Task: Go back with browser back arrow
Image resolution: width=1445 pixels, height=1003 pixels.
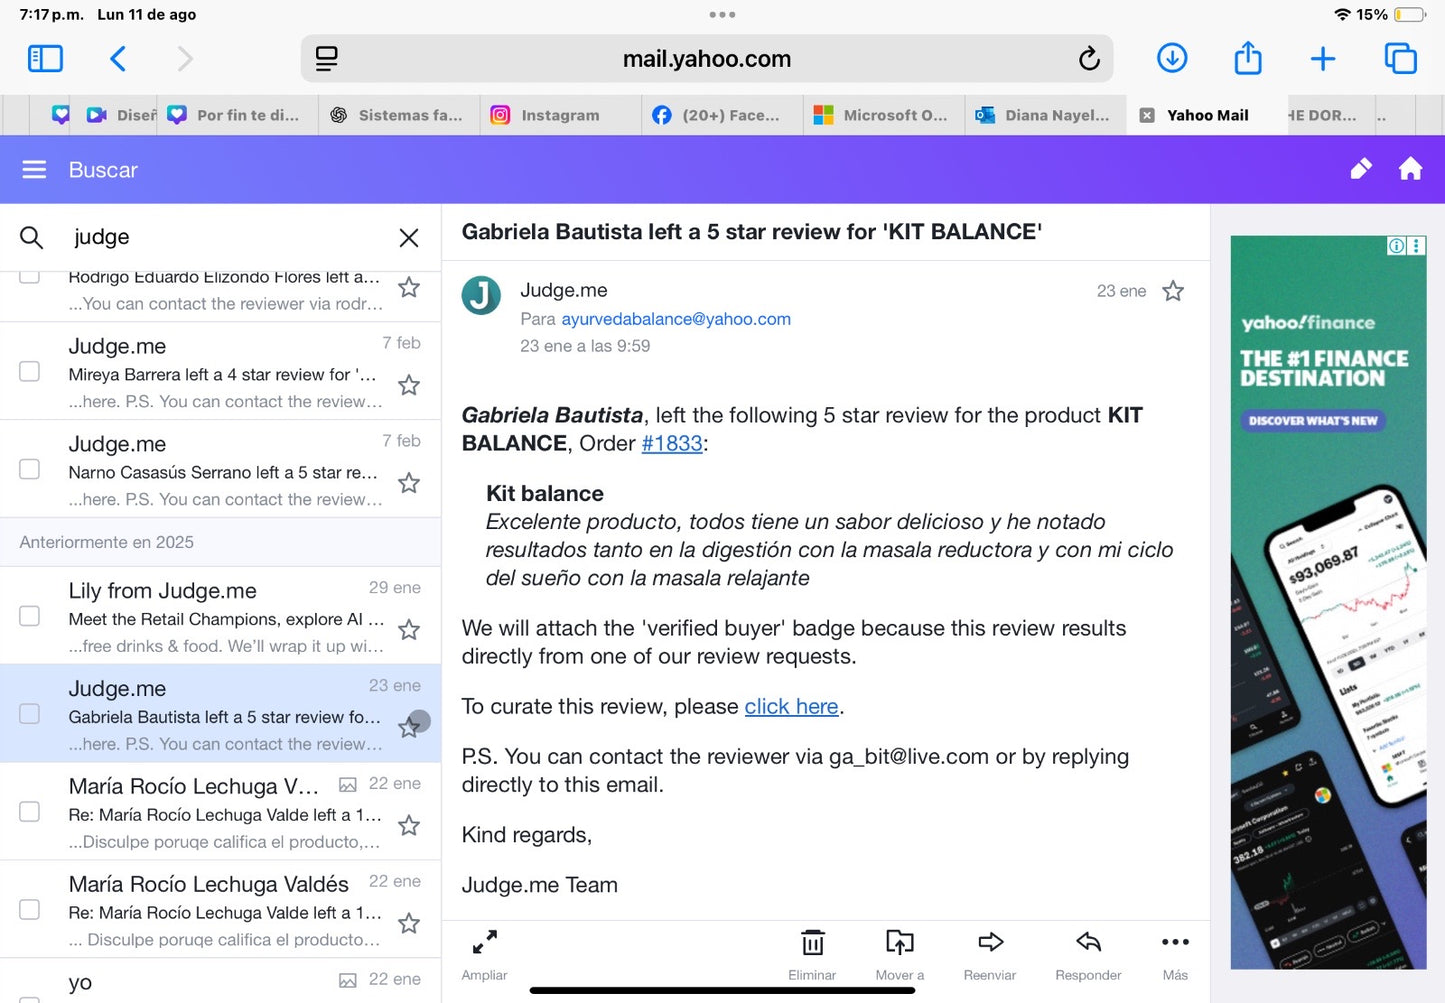Action: (118, 59)
